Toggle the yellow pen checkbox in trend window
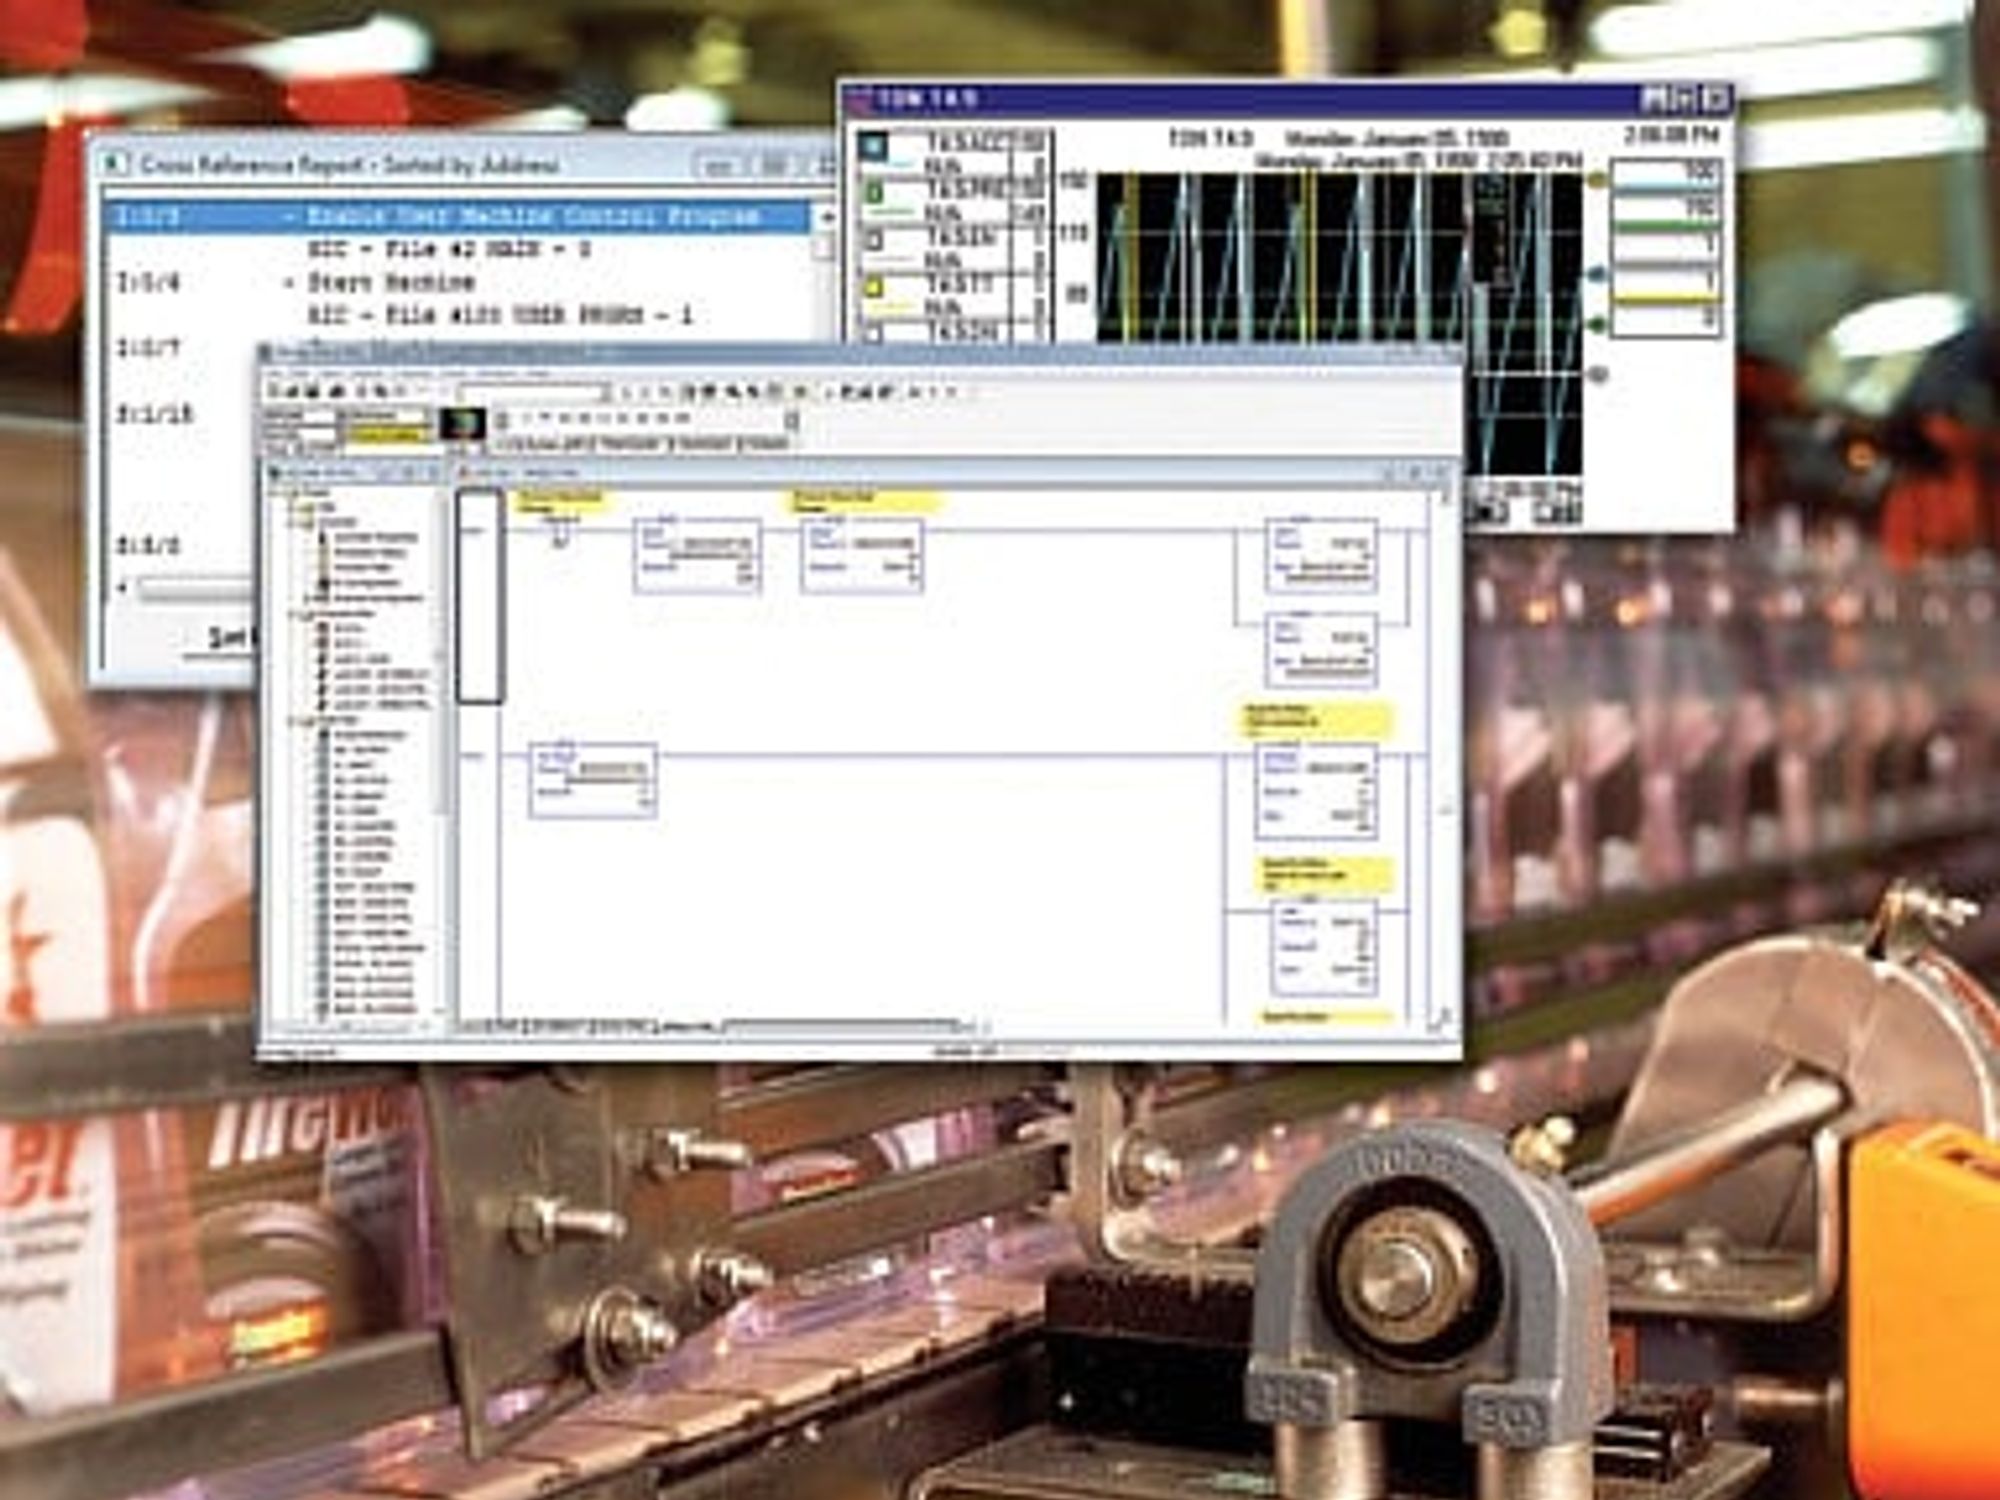The width and height of the screenshot is (2000, 1500). [874, 287]
